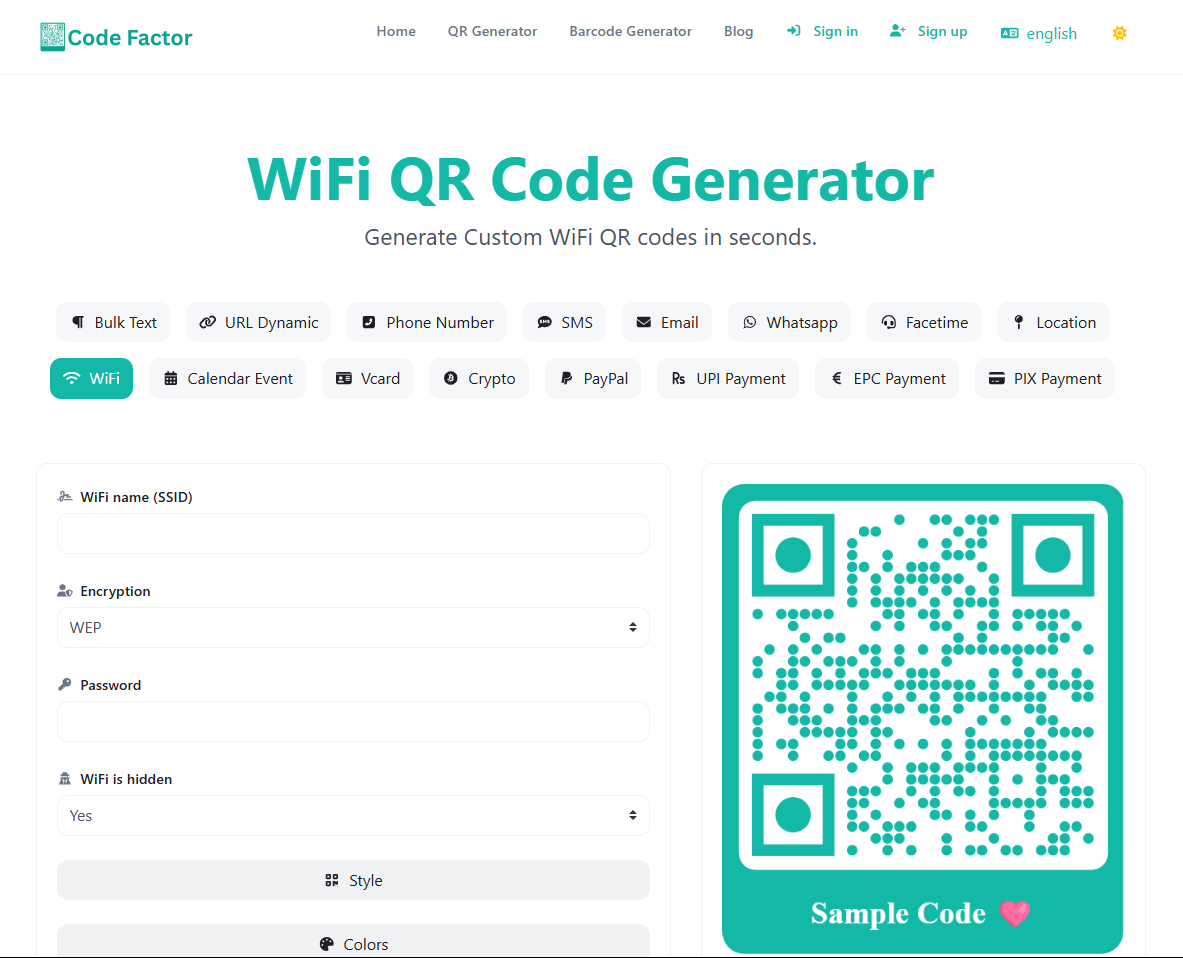Screen dimensions: 1183x958
Task: Click the Colors palette icon
Action: (x=327, y=944)
